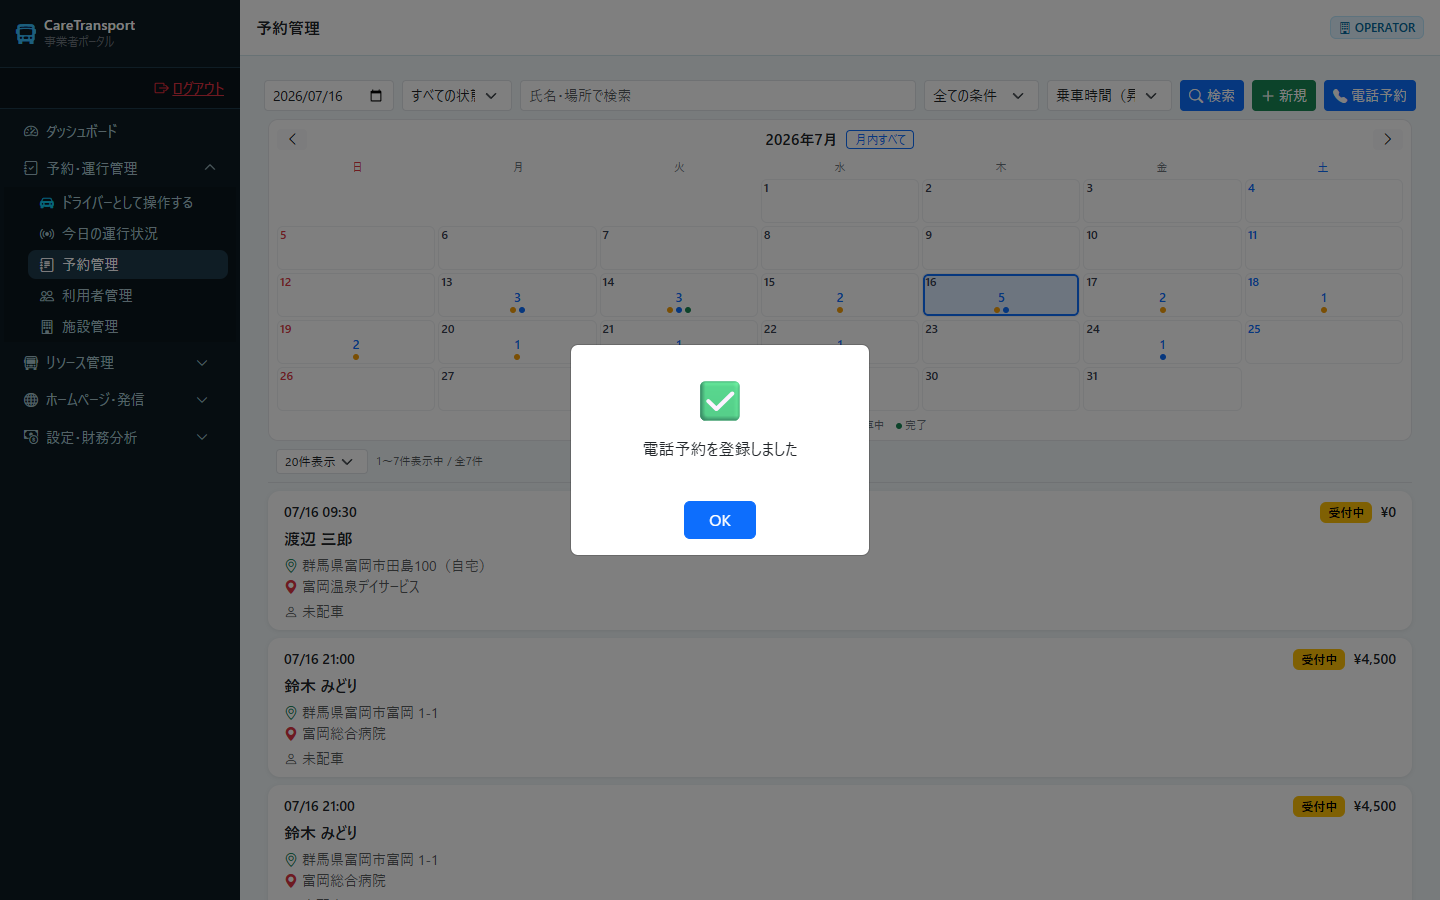Click the green checkmark success icon
Screen dimensions: 1440x900
(x=720, y=401)
